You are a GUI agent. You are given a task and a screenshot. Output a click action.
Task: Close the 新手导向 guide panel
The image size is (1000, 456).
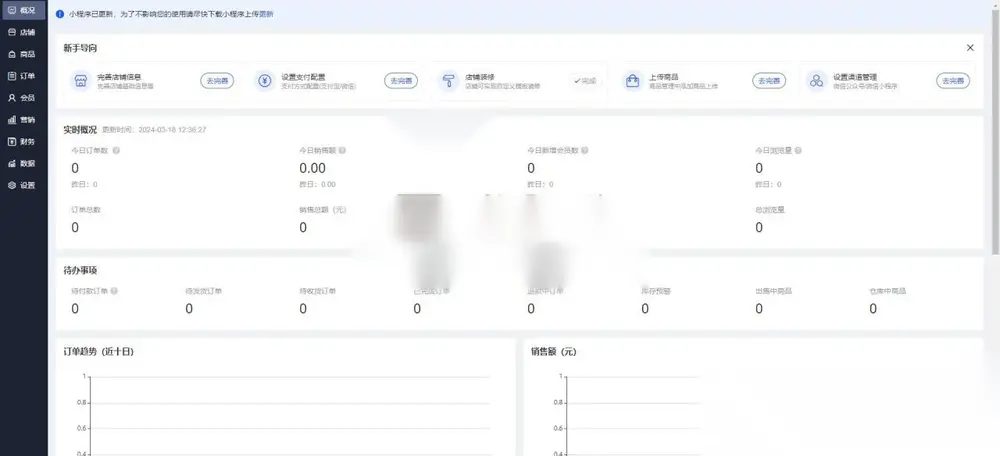pos(970,48)
